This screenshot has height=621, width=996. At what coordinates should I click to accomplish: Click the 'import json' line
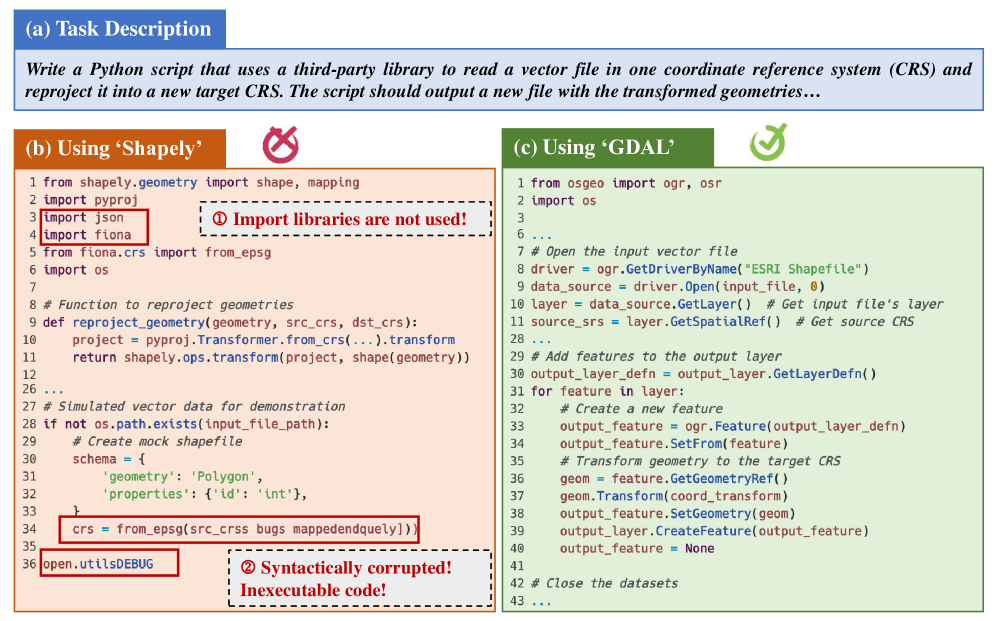(x=83, y=217)
